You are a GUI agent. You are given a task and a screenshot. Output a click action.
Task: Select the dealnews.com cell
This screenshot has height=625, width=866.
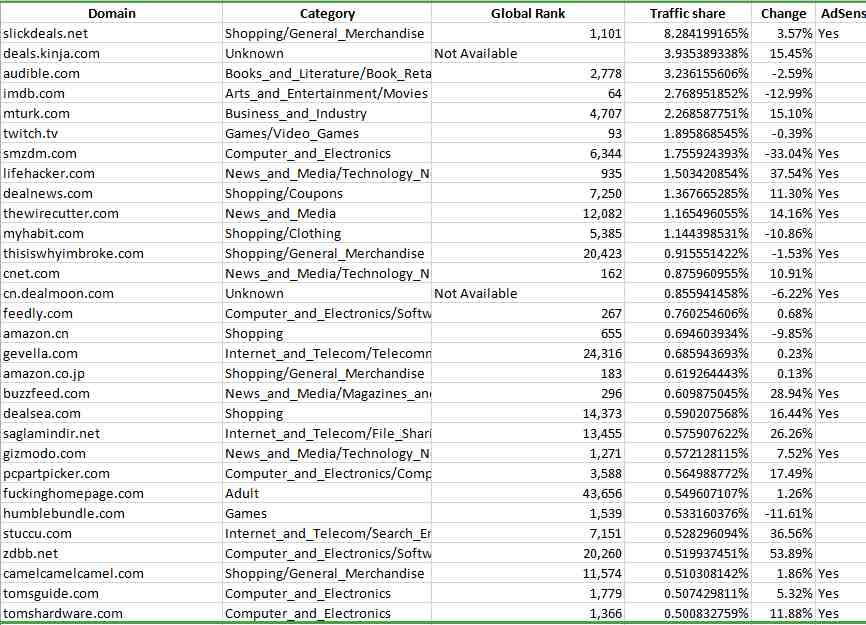111,193
